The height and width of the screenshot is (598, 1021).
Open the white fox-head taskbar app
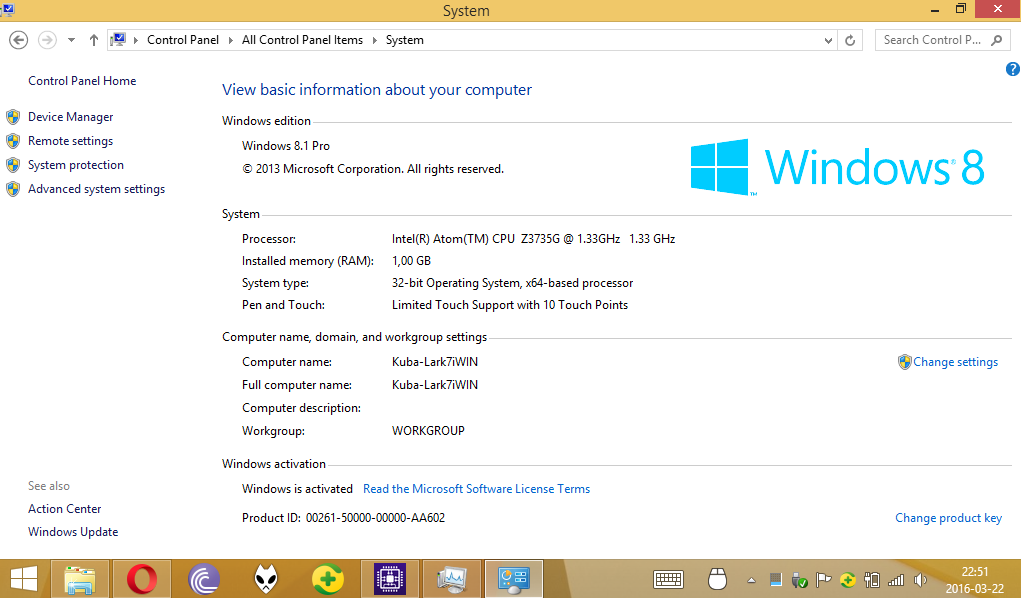(266, 579)
